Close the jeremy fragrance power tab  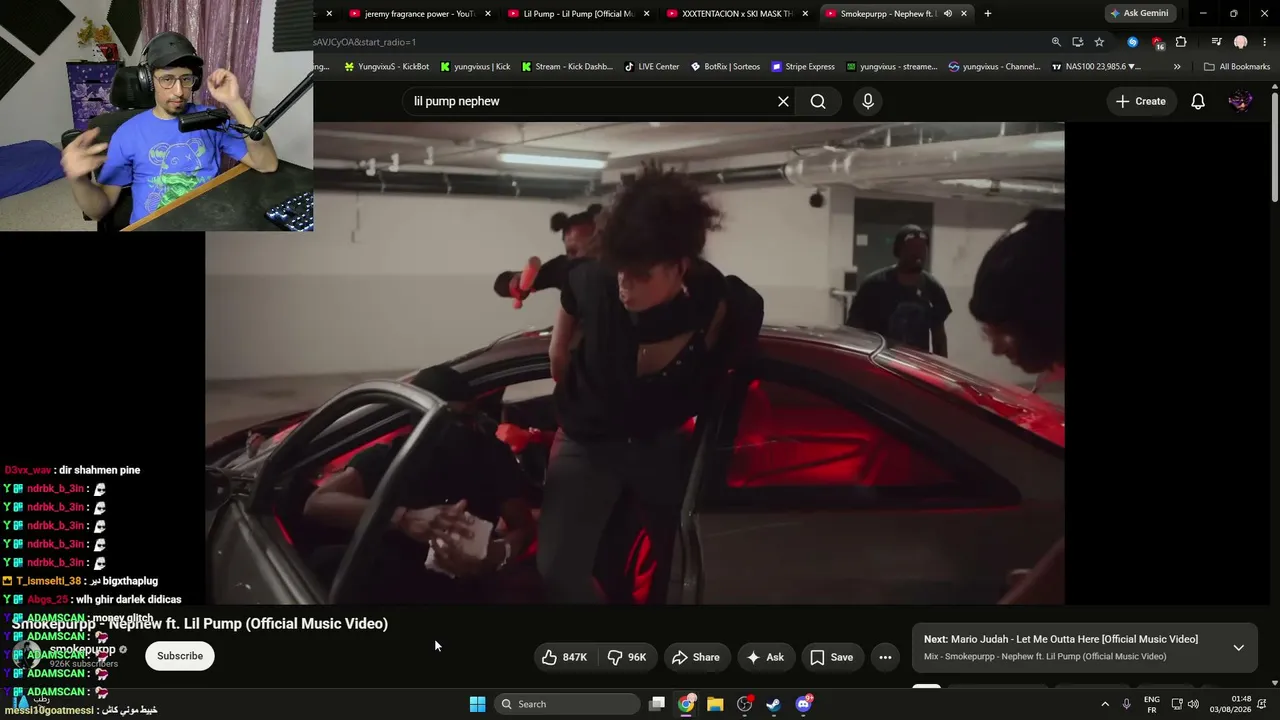488,14
